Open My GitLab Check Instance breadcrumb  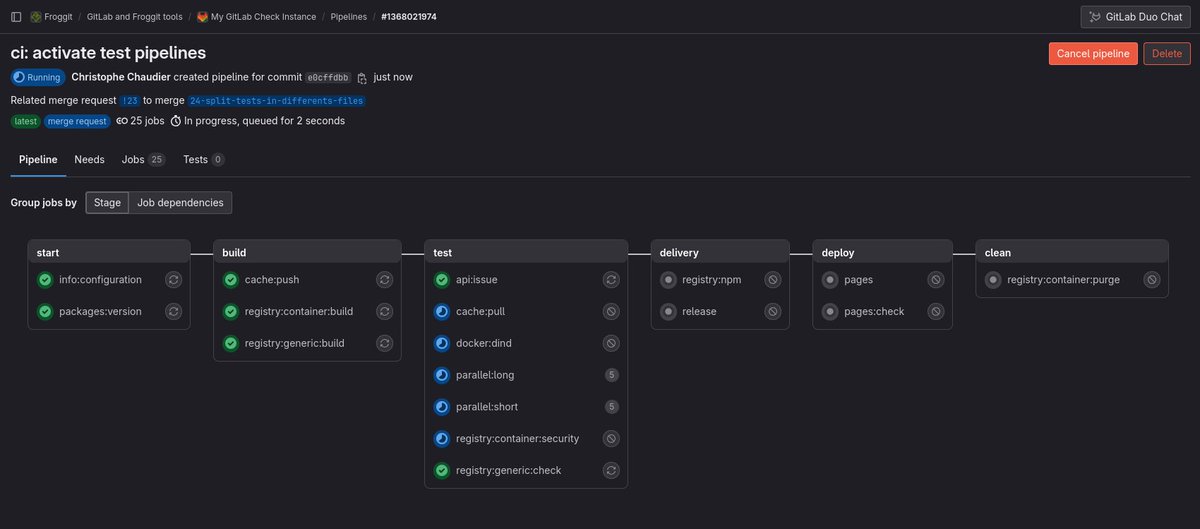(256, 17)
